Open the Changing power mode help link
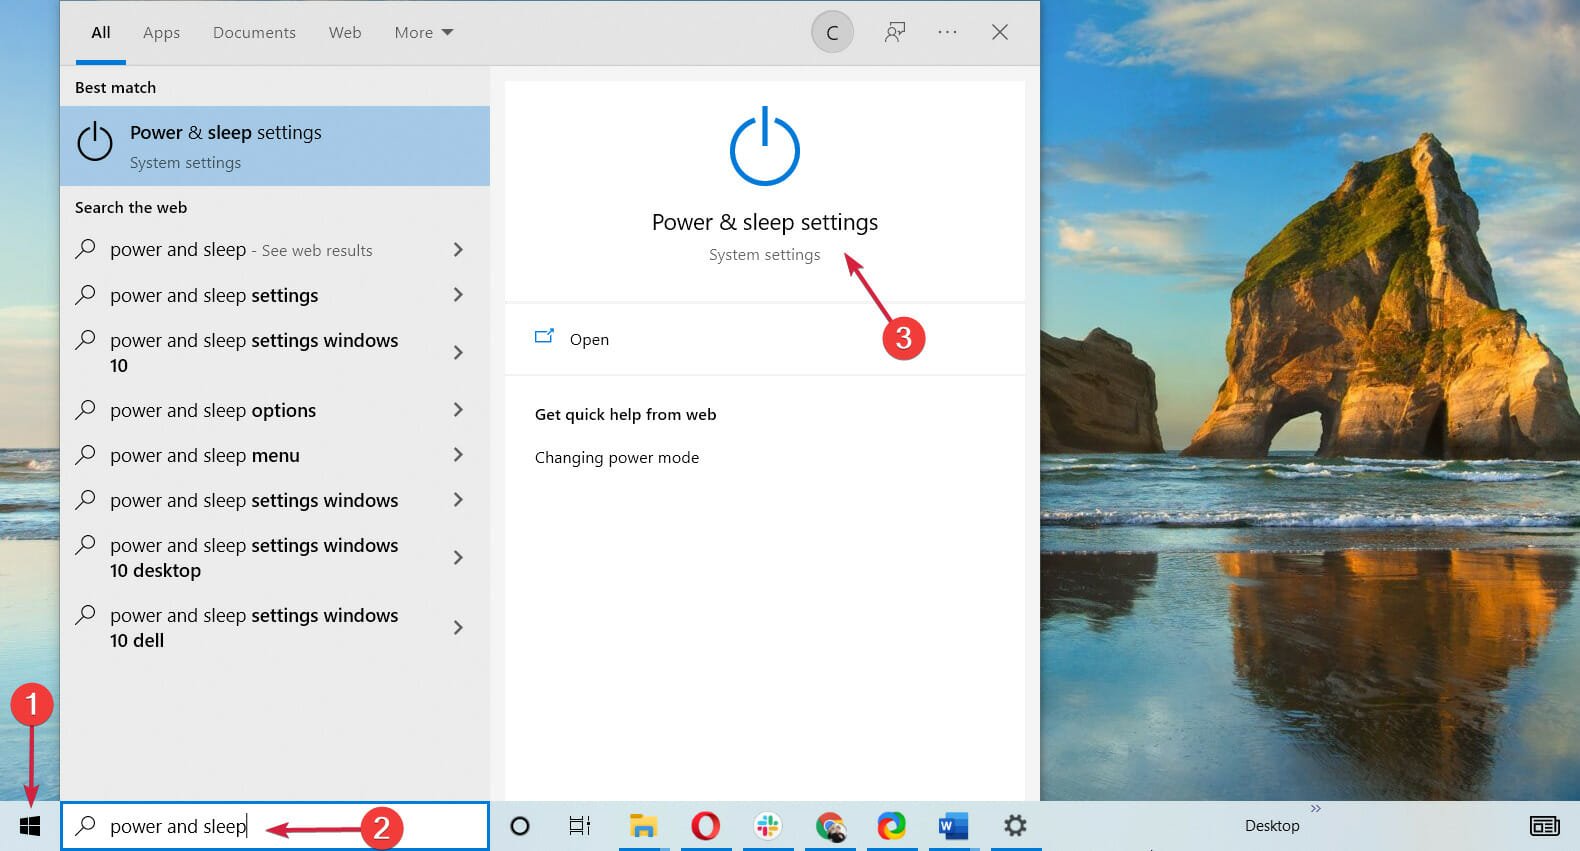 coord(617,457)
